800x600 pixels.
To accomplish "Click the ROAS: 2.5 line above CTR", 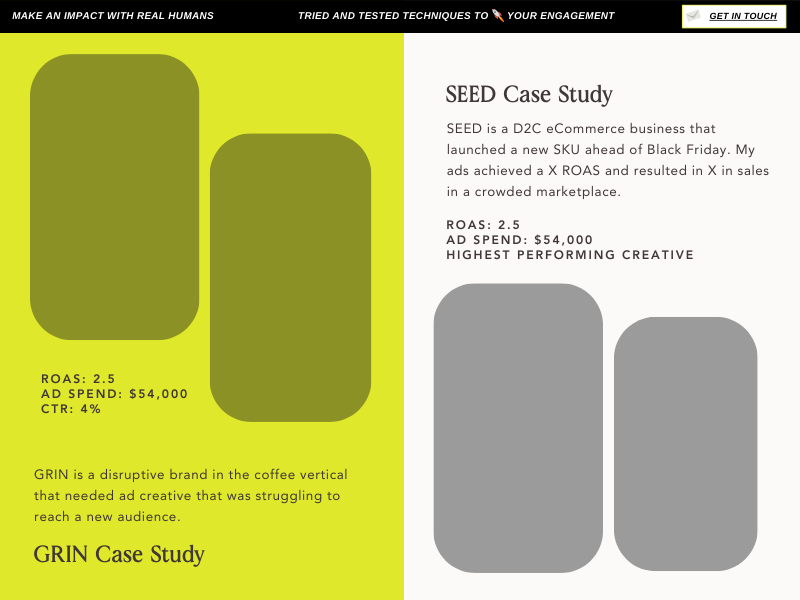I will 78,379.
